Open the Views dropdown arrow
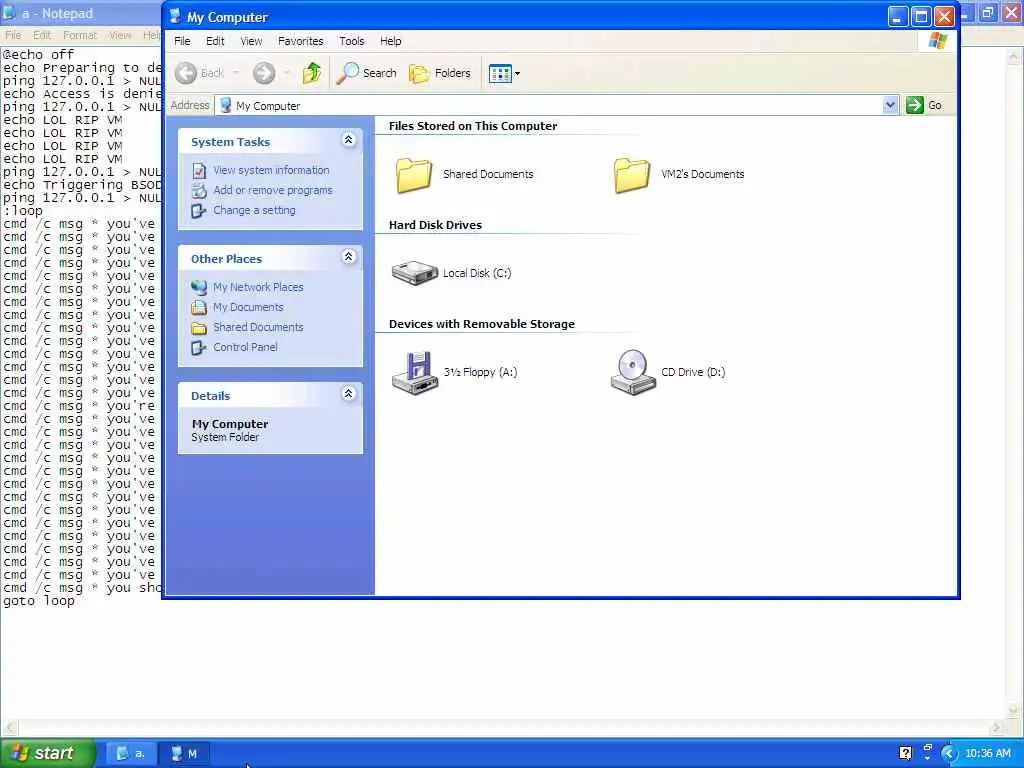This screenshot has width=1024, height=768. click(517, 74)
